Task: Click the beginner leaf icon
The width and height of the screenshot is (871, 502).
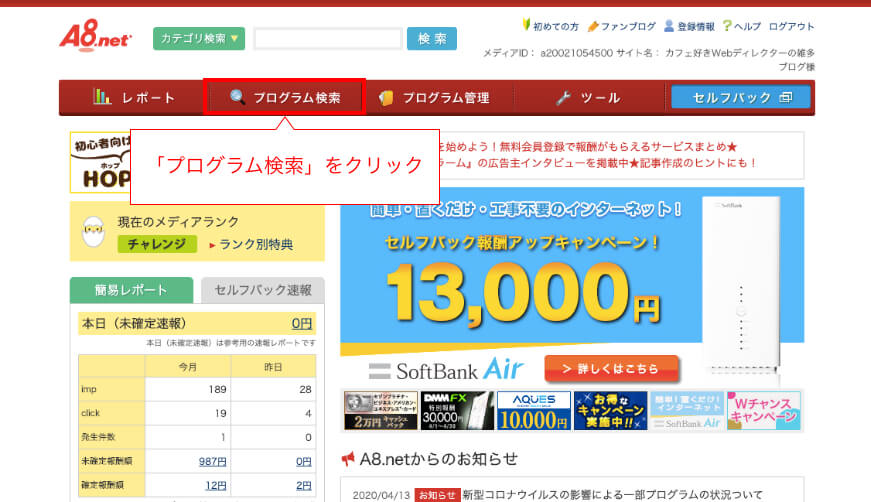Action: point(525,24)
